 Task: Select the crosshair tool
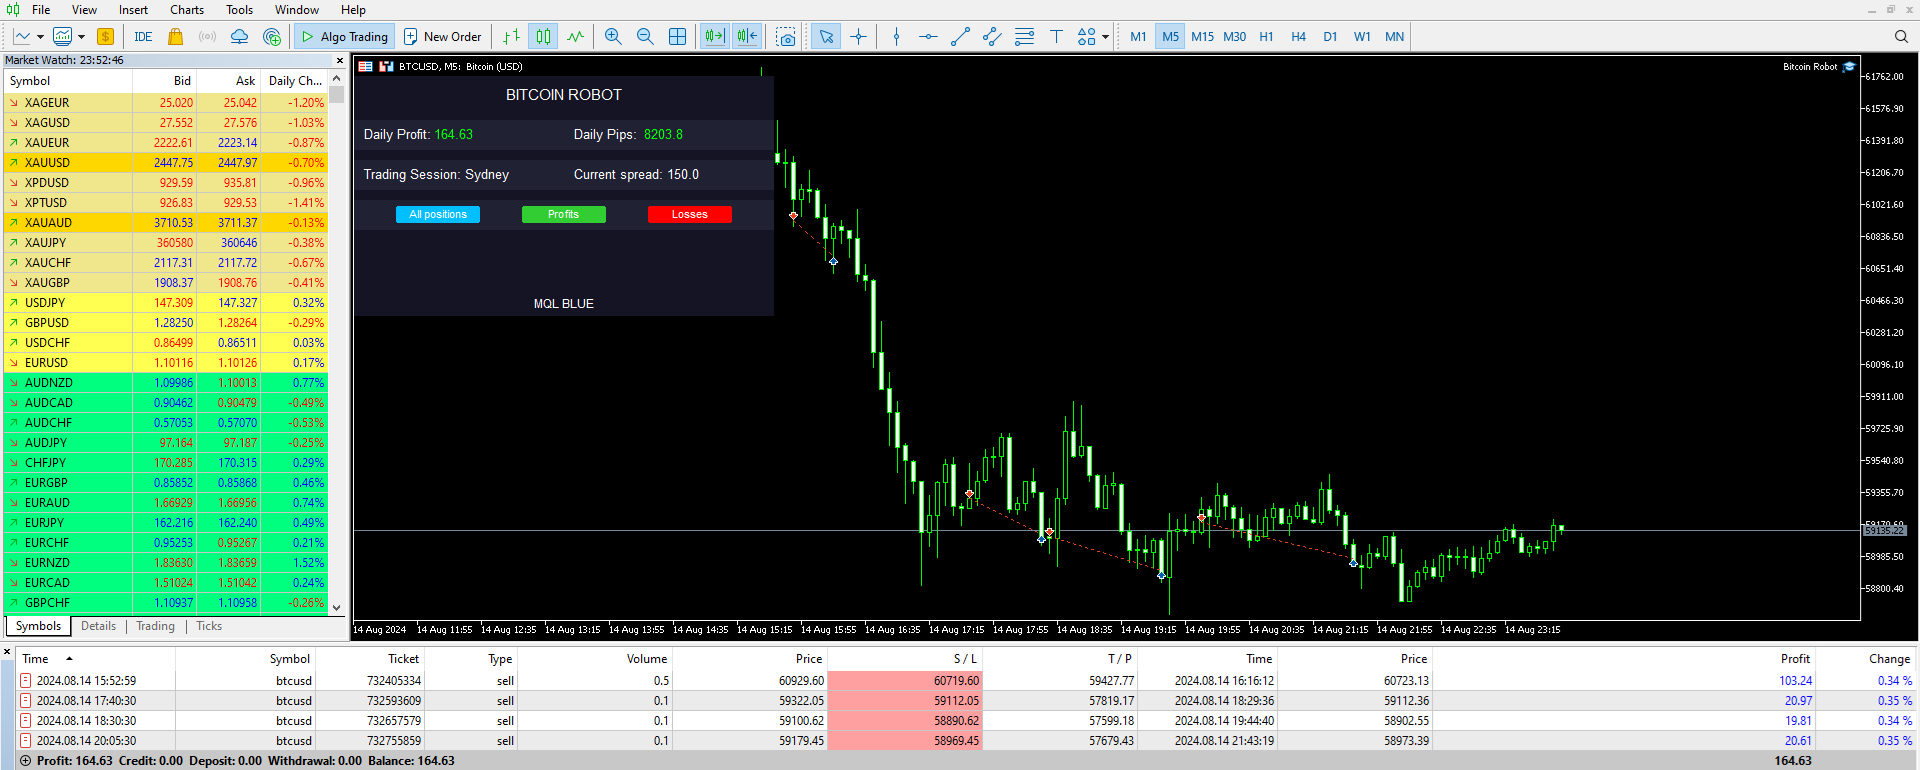858,37
